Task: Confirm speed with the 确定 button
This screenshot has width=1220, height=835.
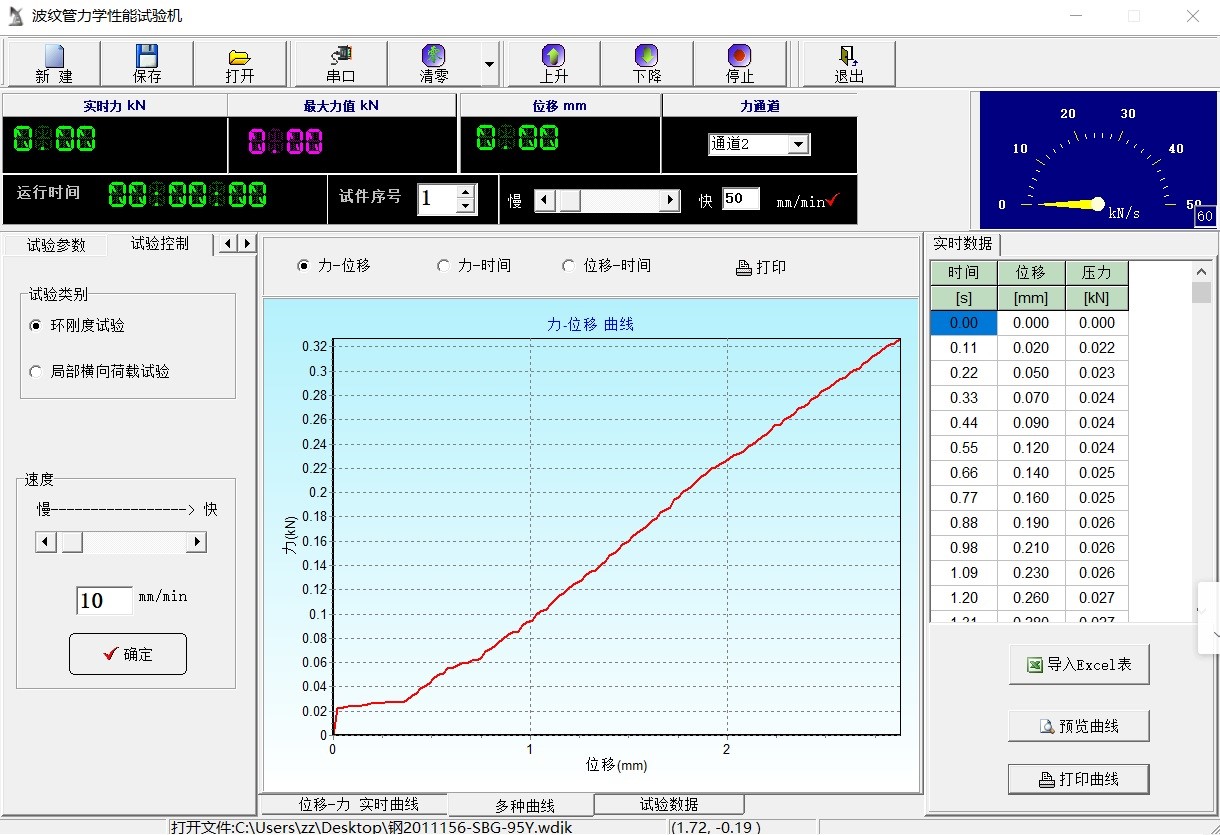Action: point(128,654)
